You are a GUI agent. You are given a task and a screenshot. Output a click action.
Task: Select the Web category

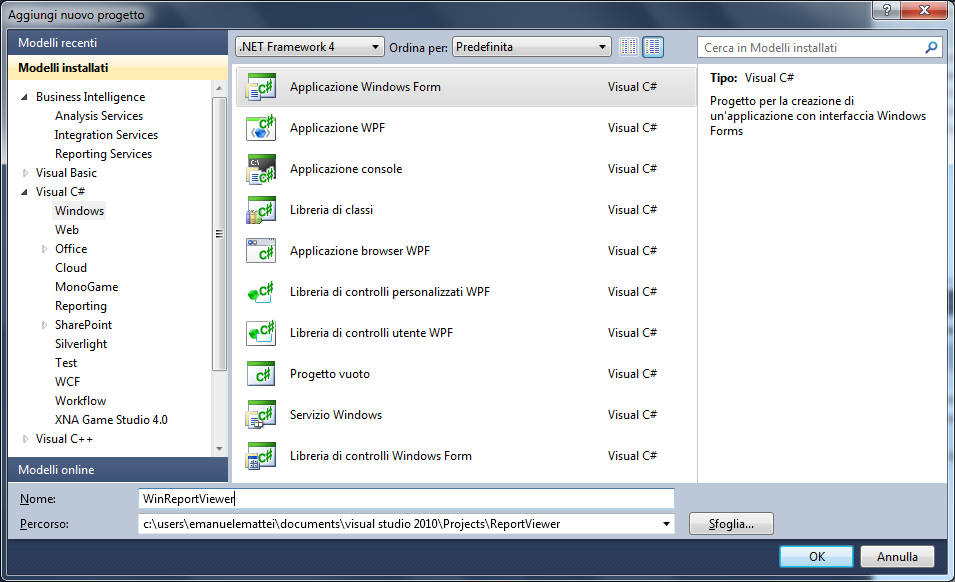66,230
